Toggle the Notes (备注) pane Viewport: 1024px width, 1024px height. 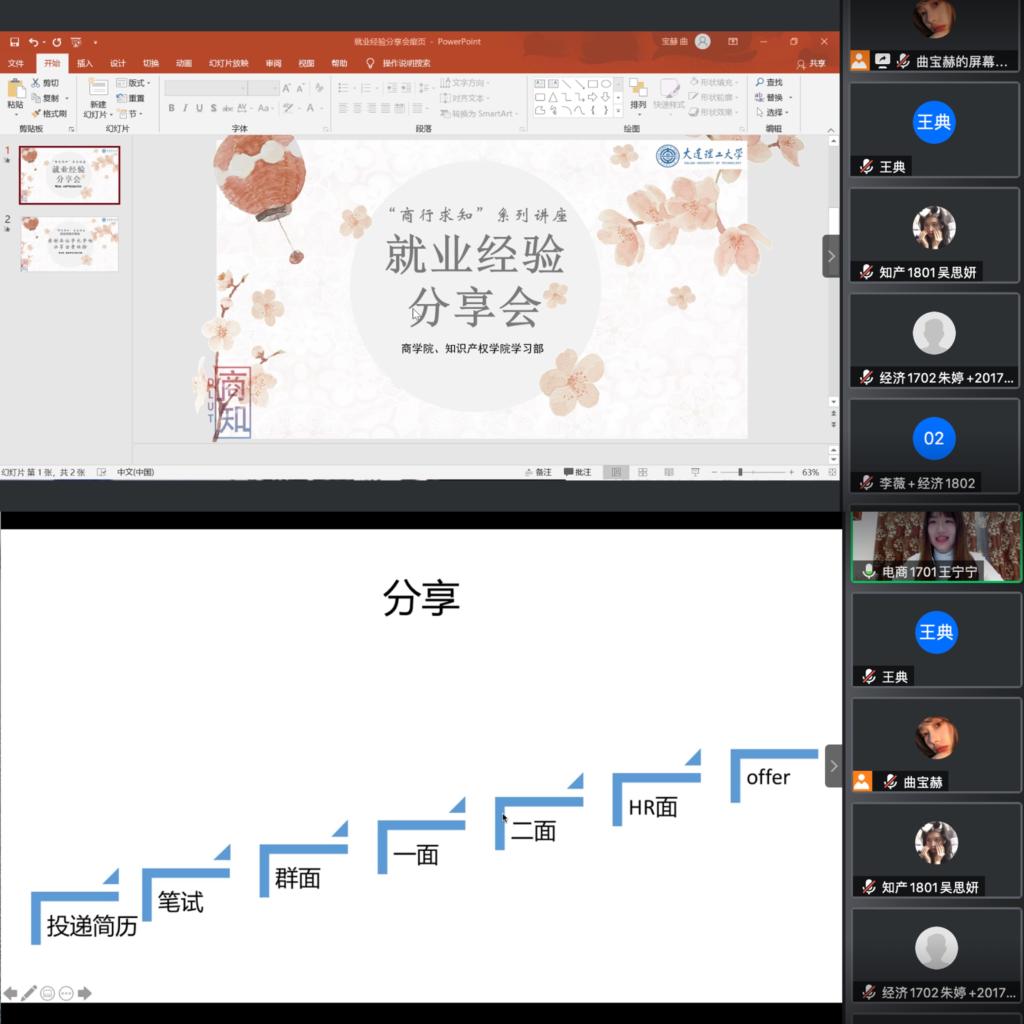538,472
